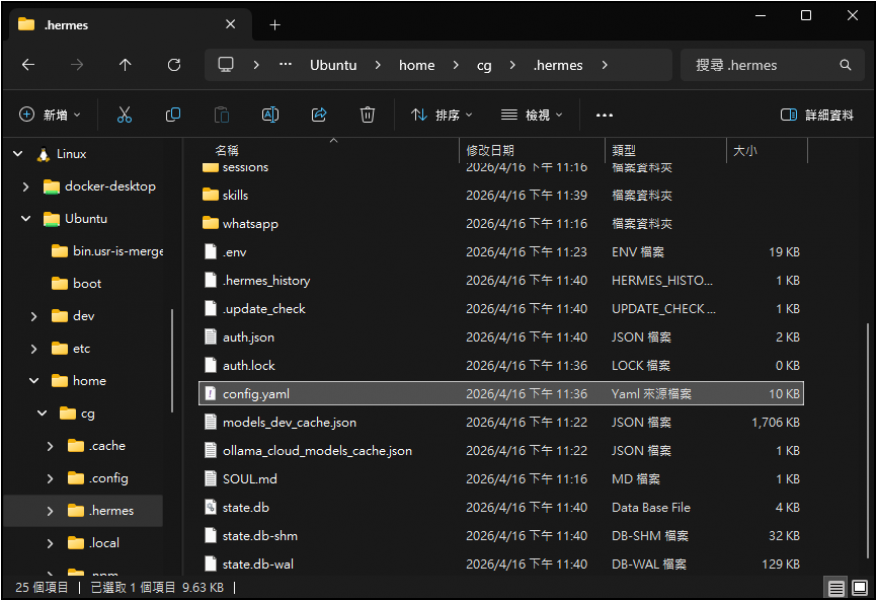Viewport: 877px width, 601px height.
Task: Sort files by 修改日期 column header
Action: pos(490,151)
